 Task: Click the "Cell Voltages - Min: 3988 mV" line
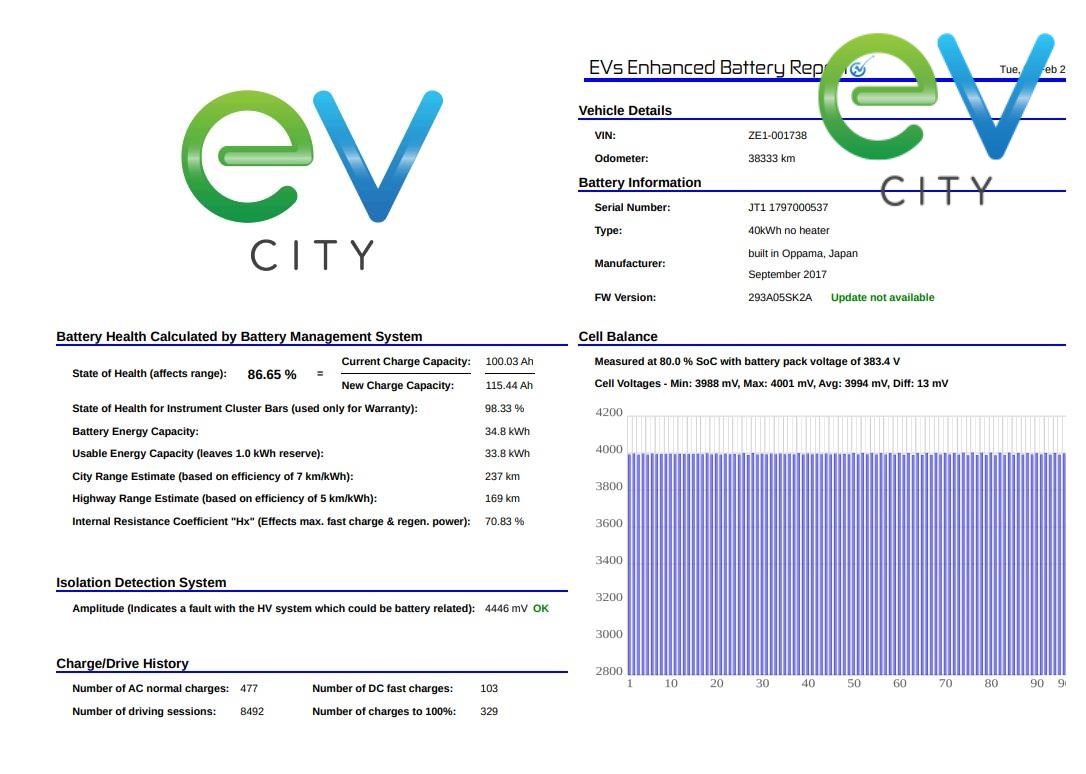click(x=772, y=384)
